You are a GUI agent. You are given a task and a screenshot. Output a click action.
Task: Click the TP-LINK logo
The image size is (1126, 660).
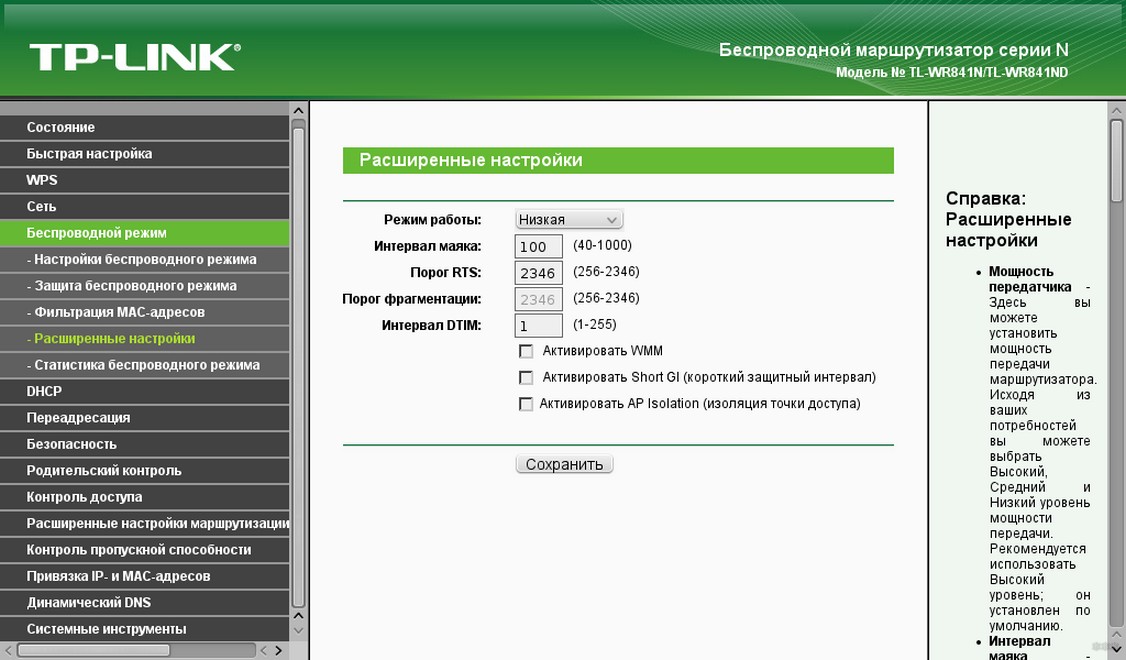(x=134, y=56)
